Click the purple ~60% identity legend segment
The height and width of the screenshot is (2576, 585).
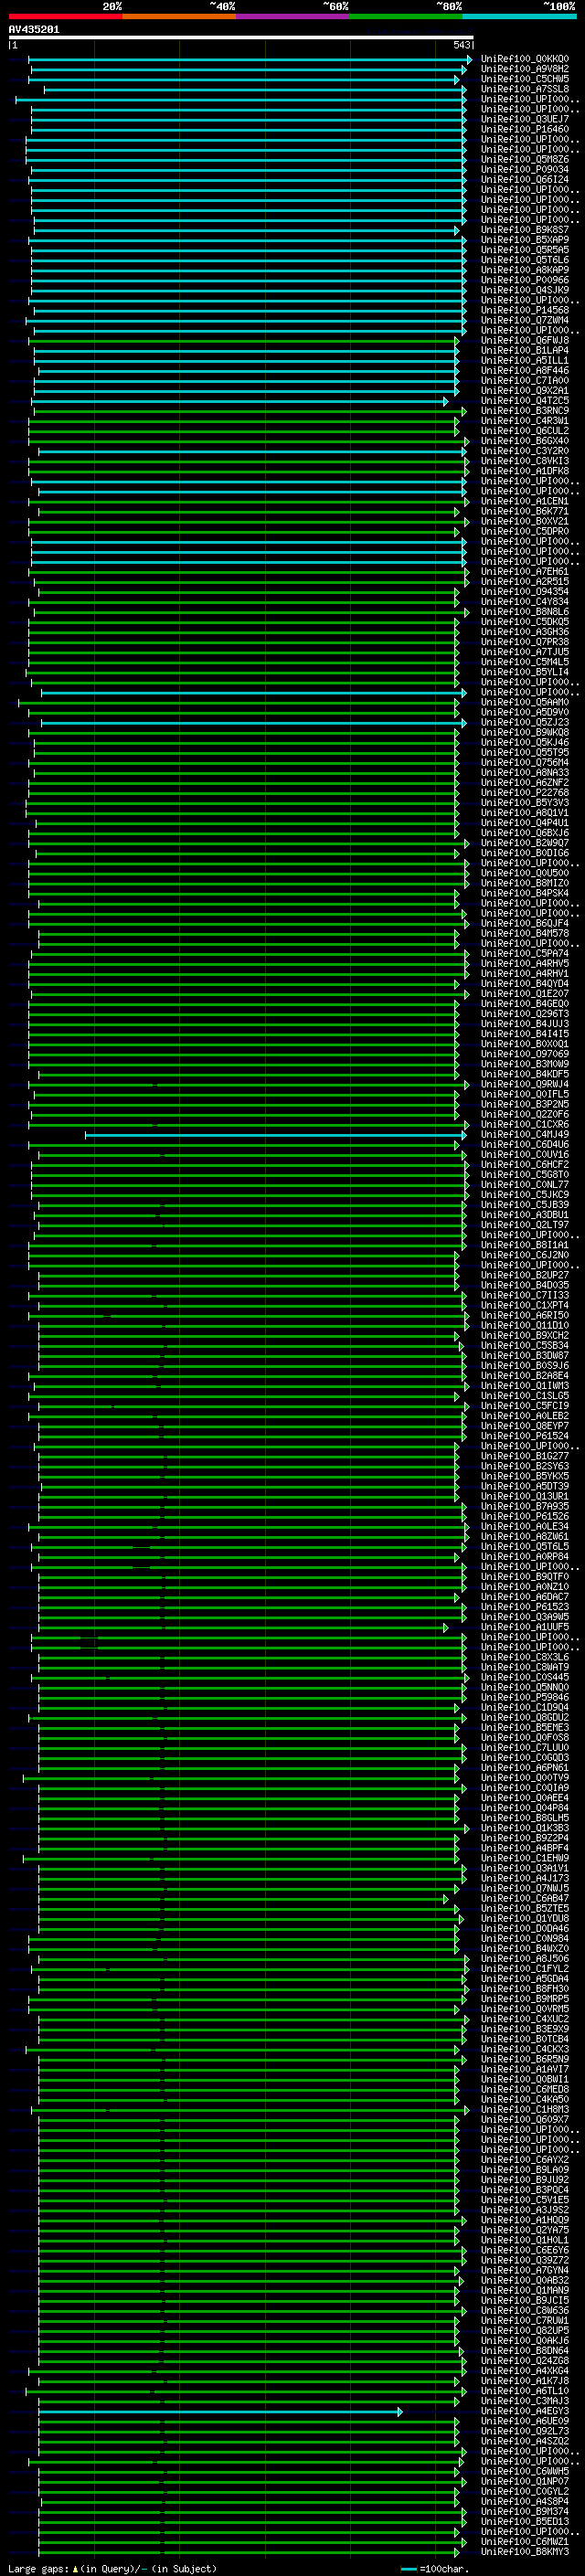[x=293, y=16]
